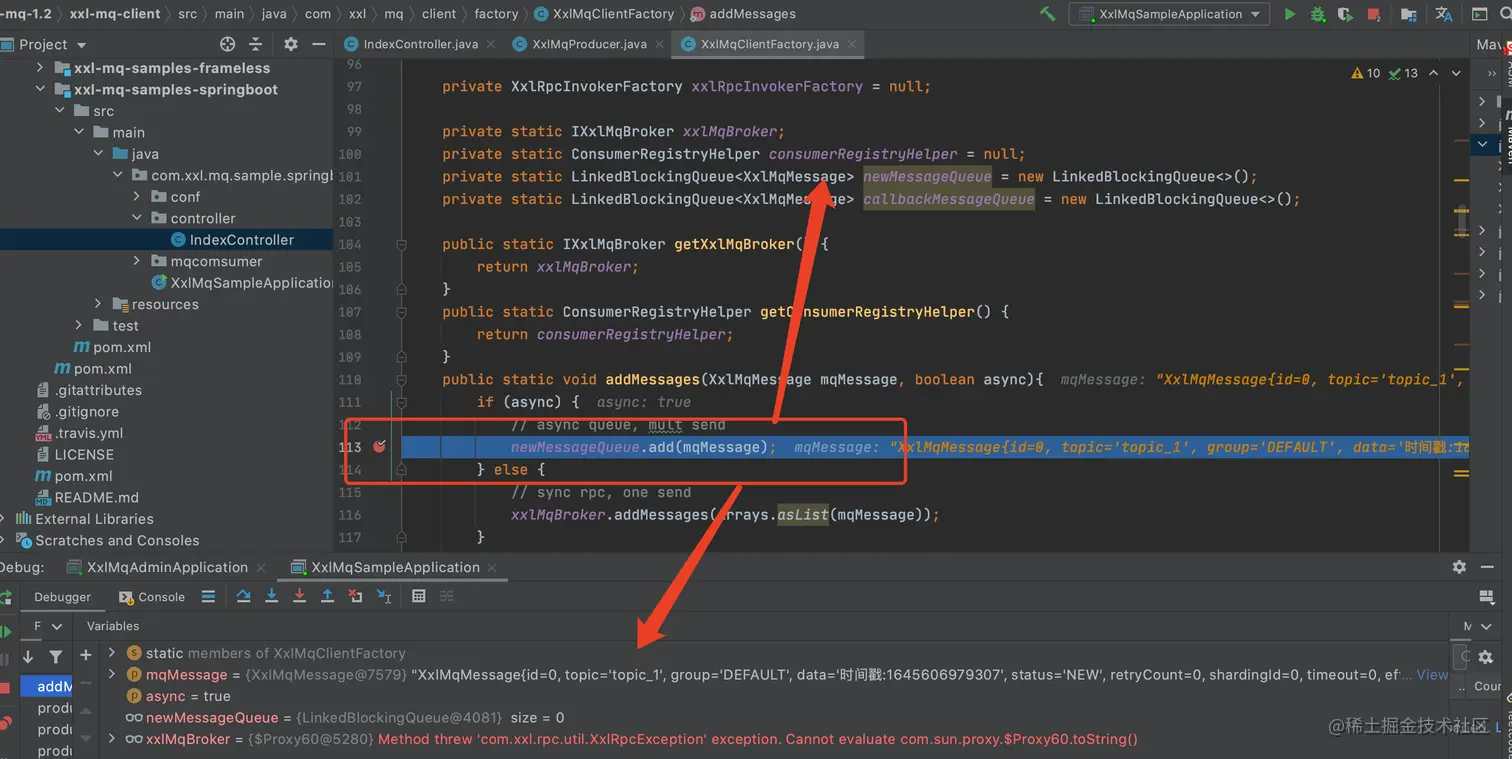Expand the conf package folder
The height and width of the screenshot is (759, 1512).
coord(138,197)
